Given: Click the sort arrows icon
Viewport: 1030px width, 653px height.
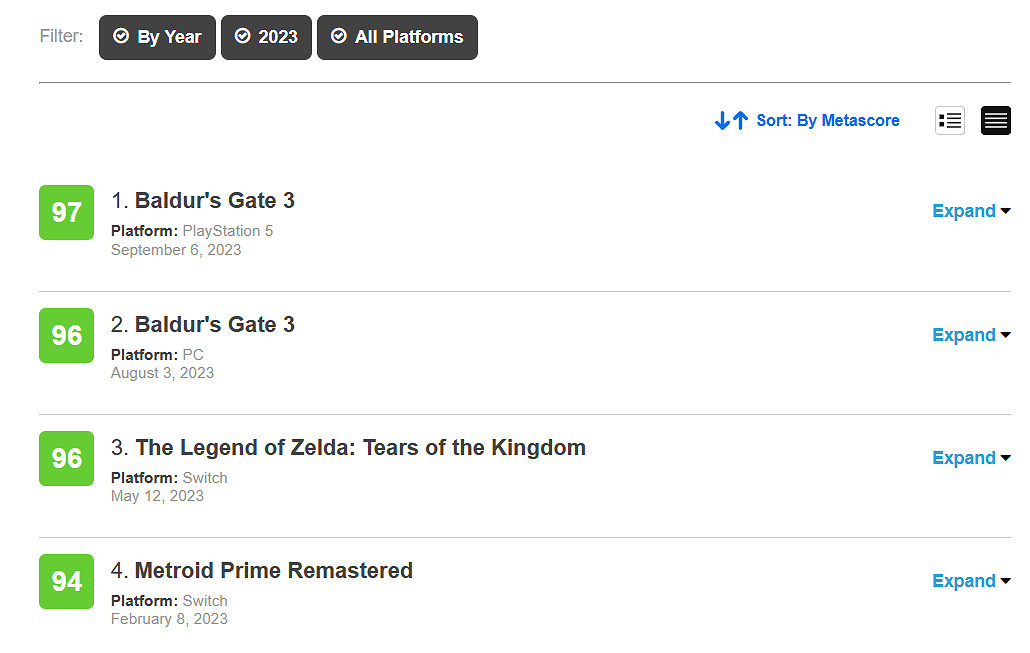Looking at the screenshot, I should tap(731, 121).
